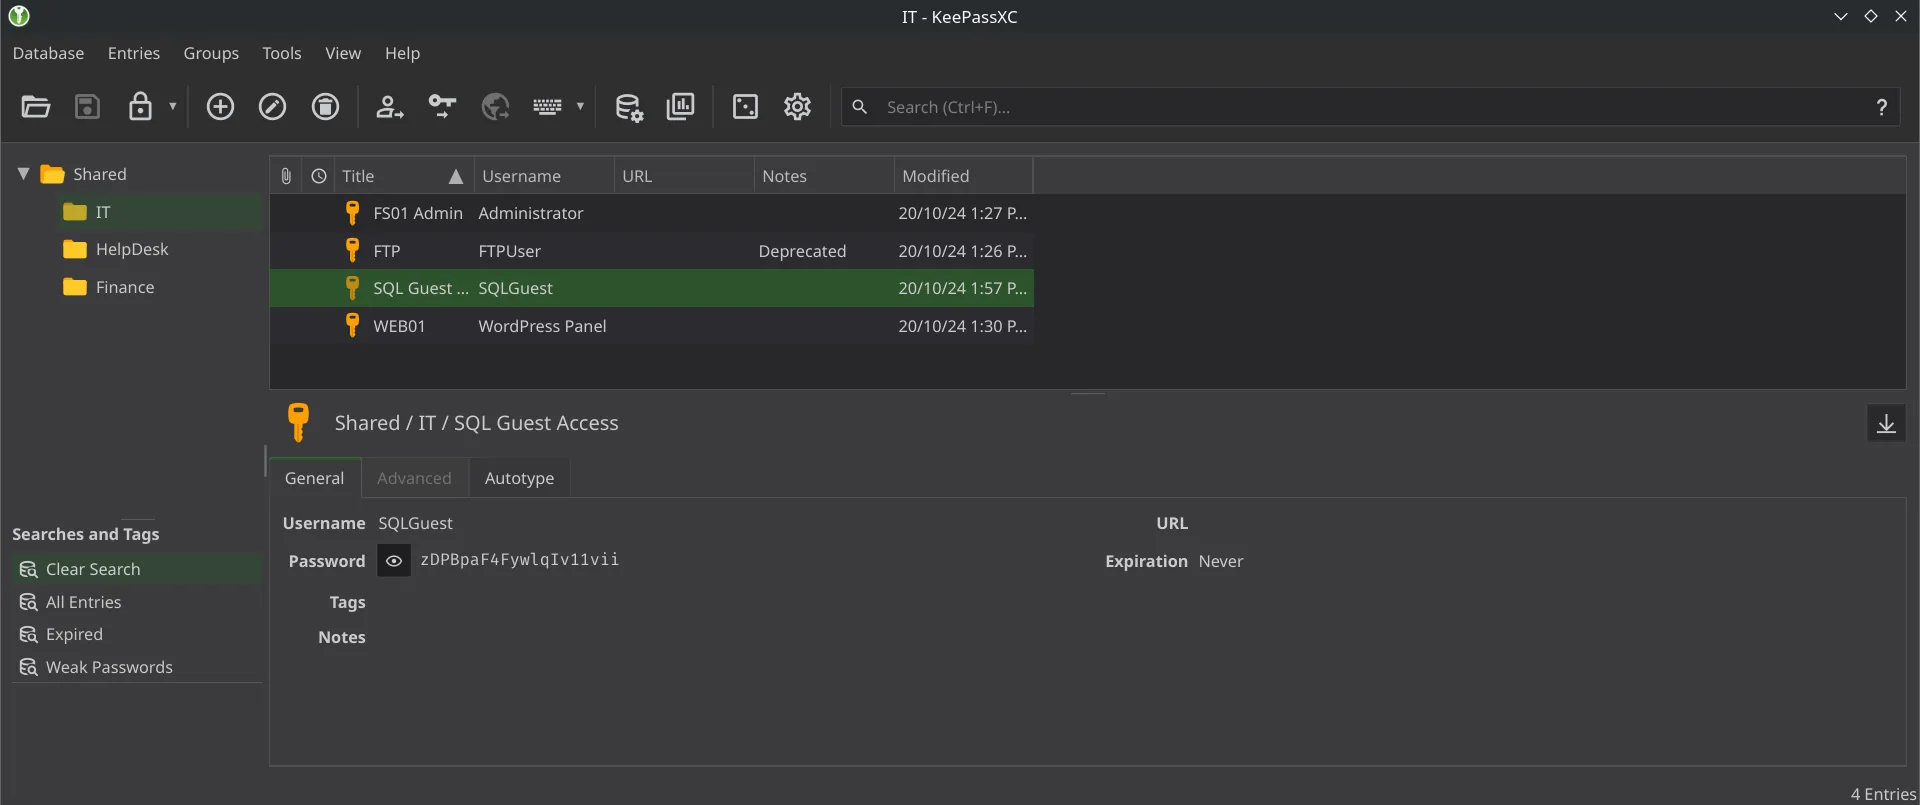Select the General tab
The width and height of the screenshot is (1920, 805).
click(314, 478)
